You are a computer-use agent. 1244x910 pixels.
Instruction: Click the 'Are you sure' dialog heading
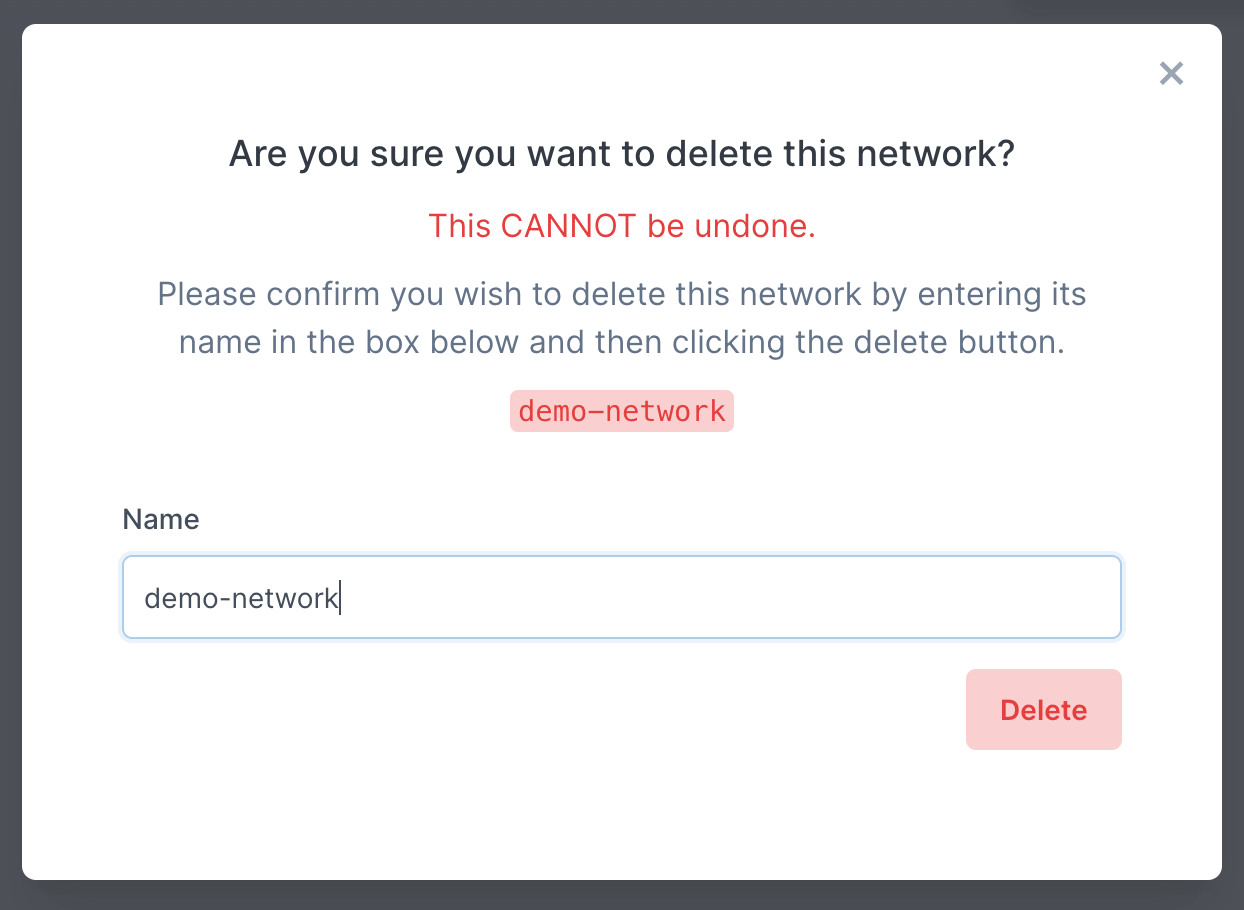click(x=621, y=154)
